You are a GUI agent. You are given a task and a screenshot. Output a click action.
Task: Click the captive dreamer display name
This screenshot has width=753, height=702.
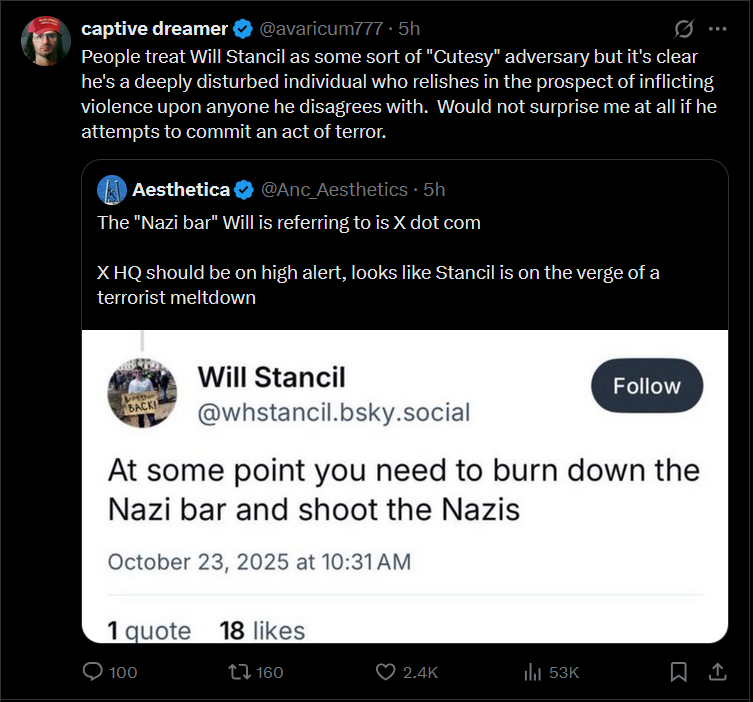(x=154, y=29)
